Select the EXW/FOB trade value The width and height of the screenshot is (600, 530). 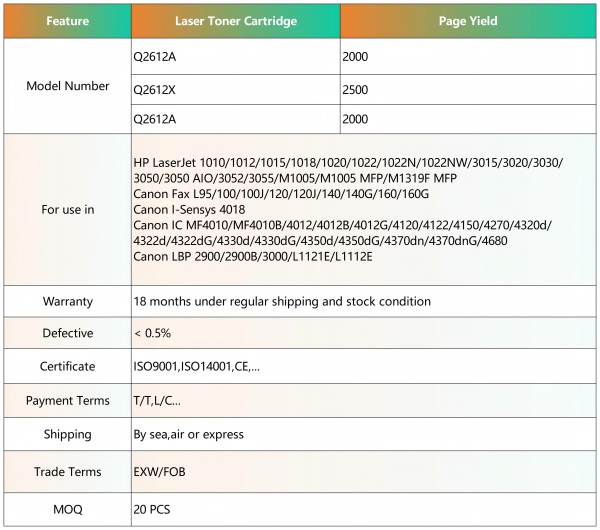click(159, 471)
